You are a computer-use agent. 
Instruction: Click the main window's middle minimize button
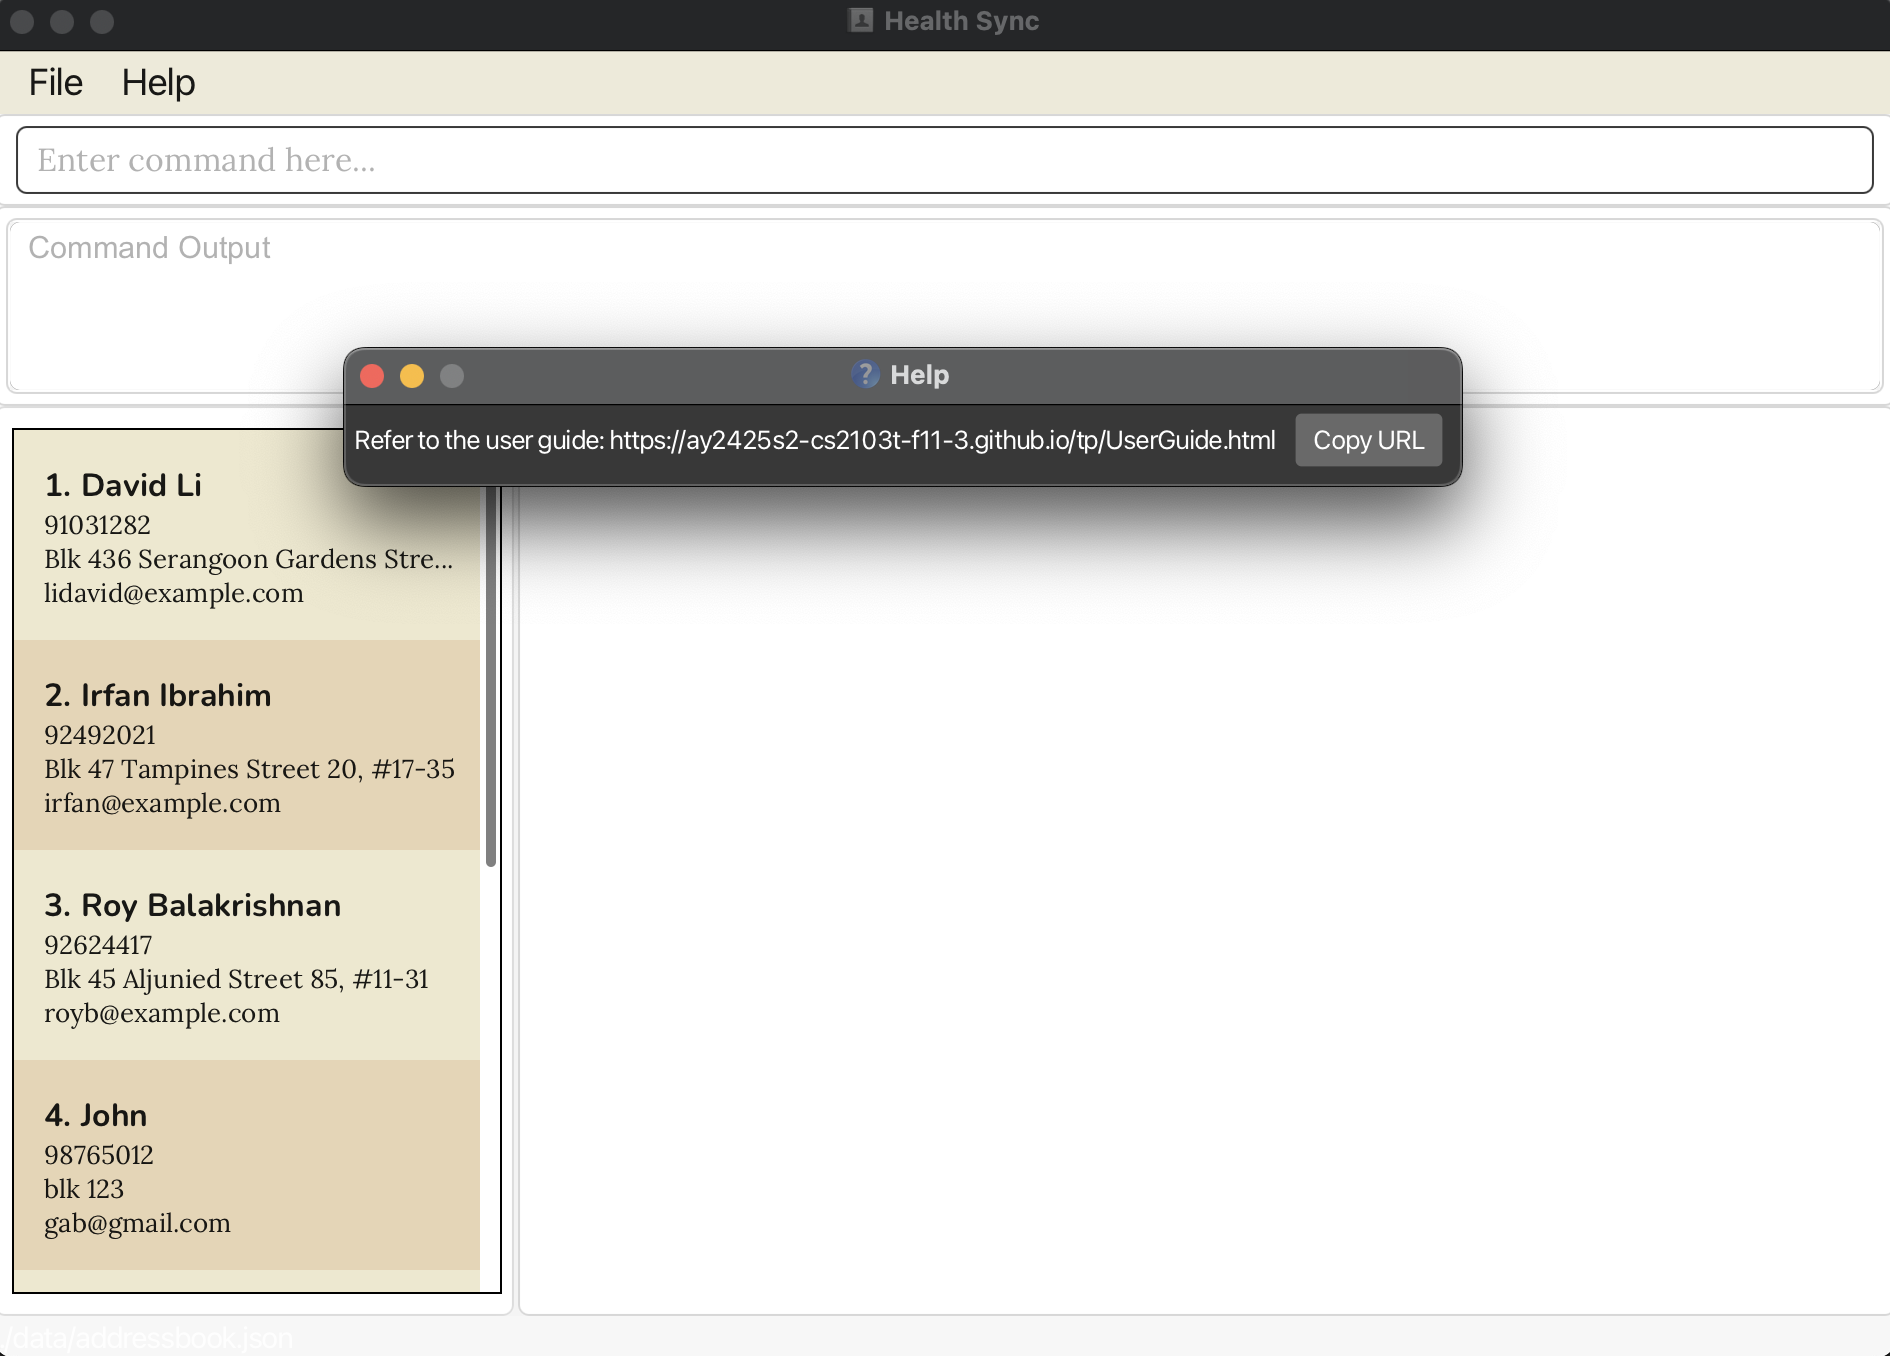pyautogui.click(x=62, y=21)
